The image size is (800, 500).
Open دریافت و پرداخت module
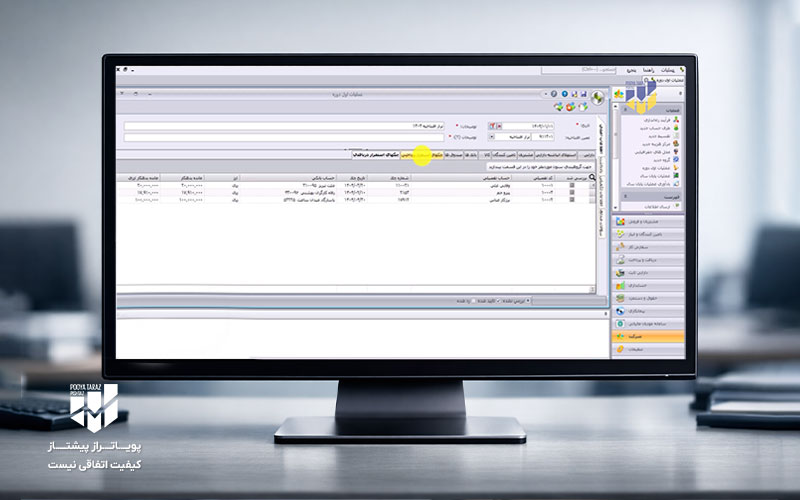click(x=648, y=260)
